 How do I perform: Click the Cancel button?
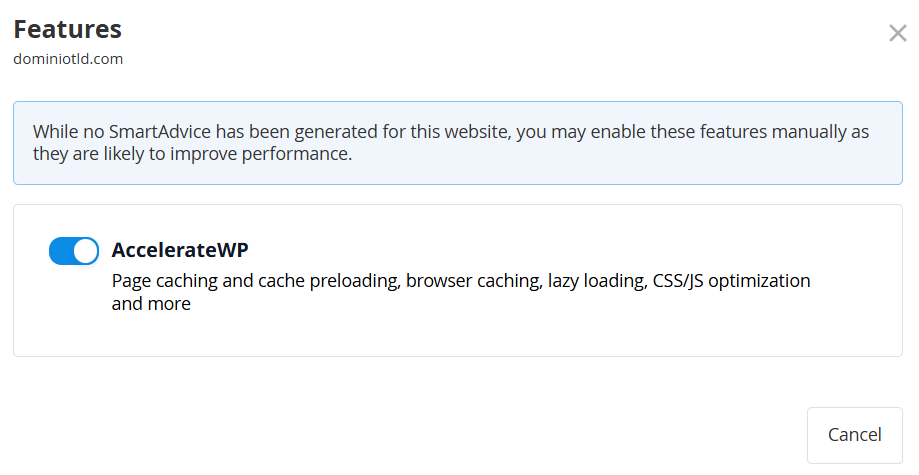(x=855, y=435)
